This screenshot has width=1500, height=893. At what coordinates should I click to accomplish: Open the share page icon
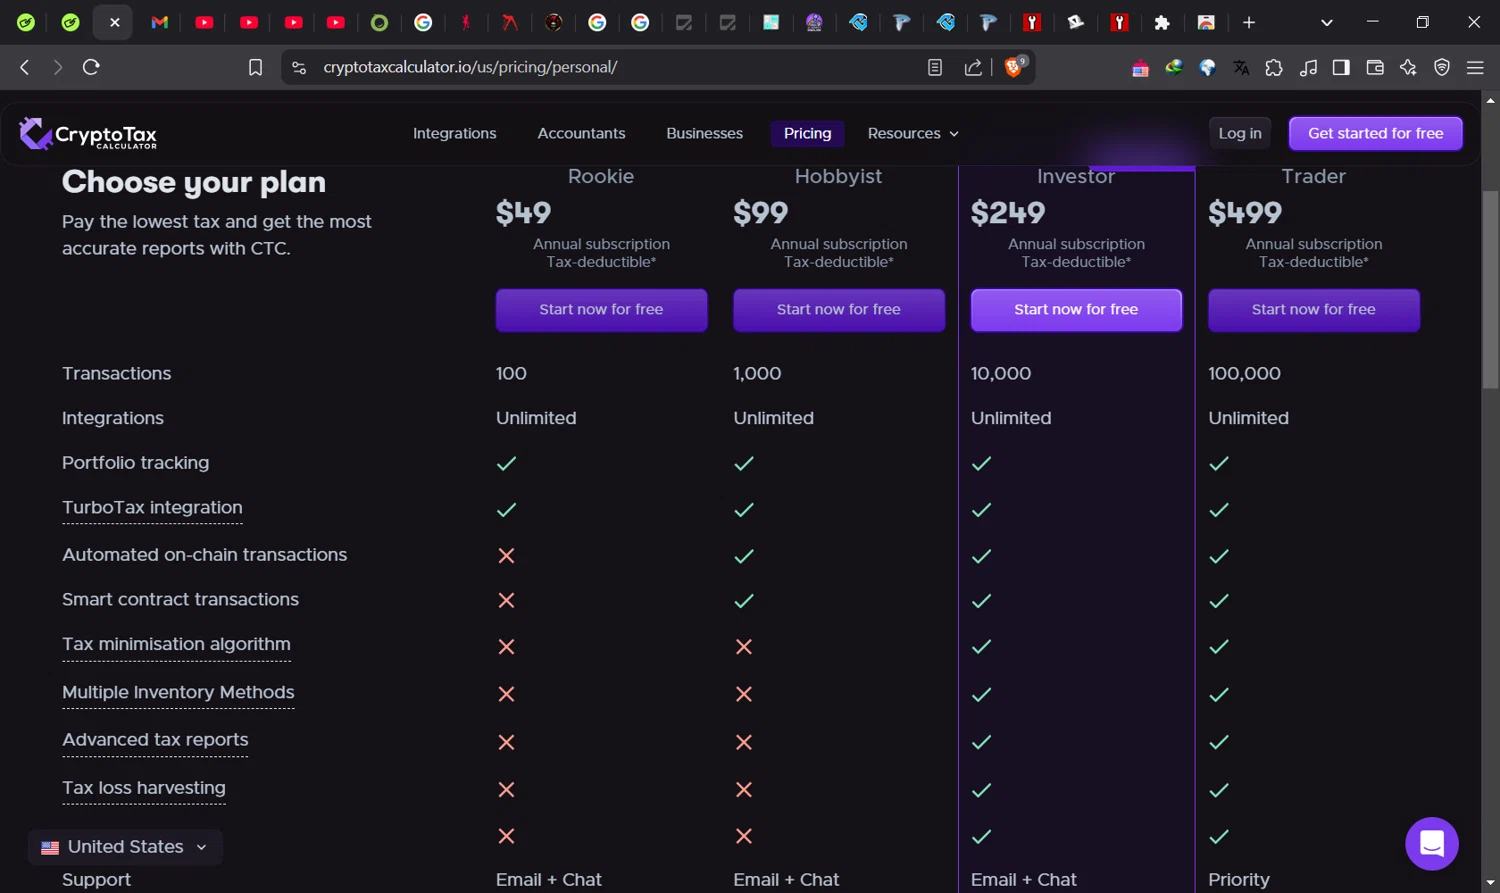(x=973, y=67)
